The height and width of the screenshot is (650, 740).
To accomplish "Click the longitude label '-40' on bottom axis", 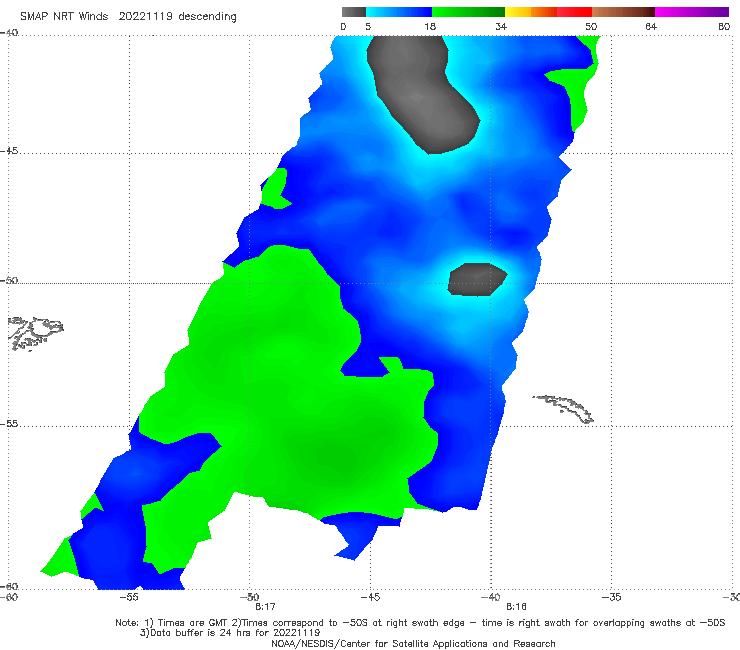I will pos(490,597).
